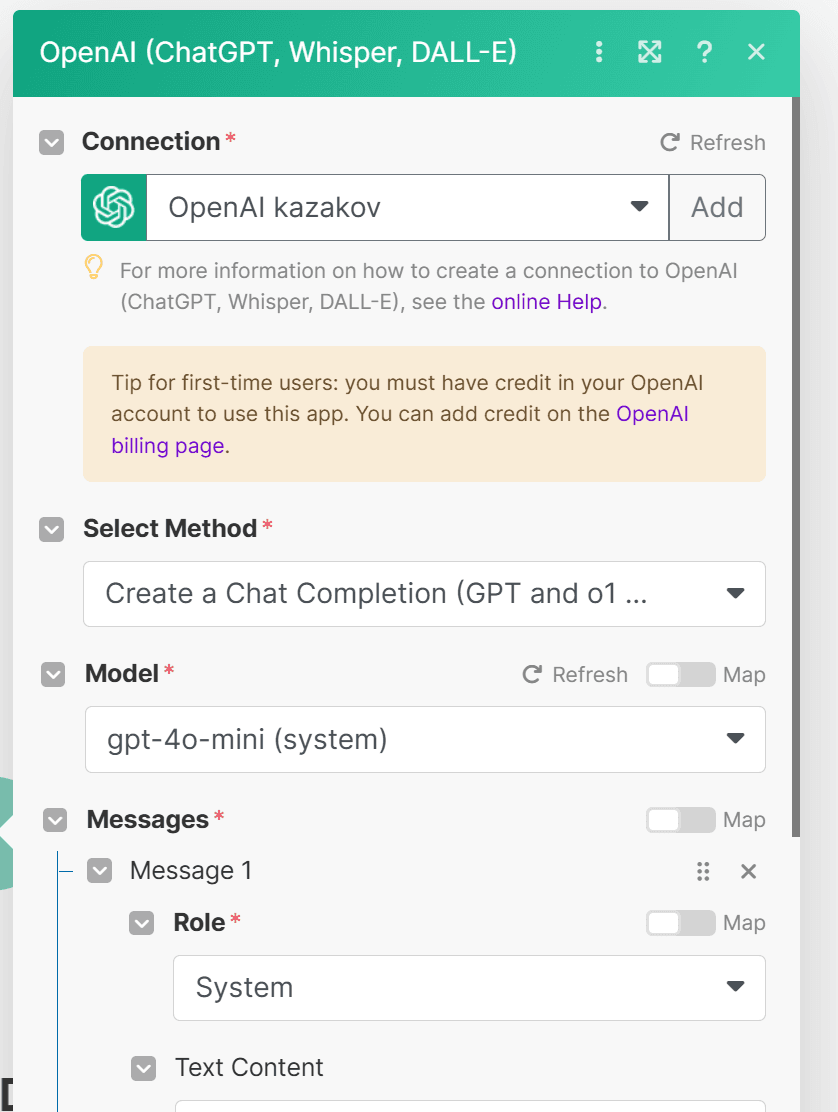The width and height of the screenshot is (838, 1112).
Task: Collapse the Connection section chevron
Action: [x=51, y=143]
